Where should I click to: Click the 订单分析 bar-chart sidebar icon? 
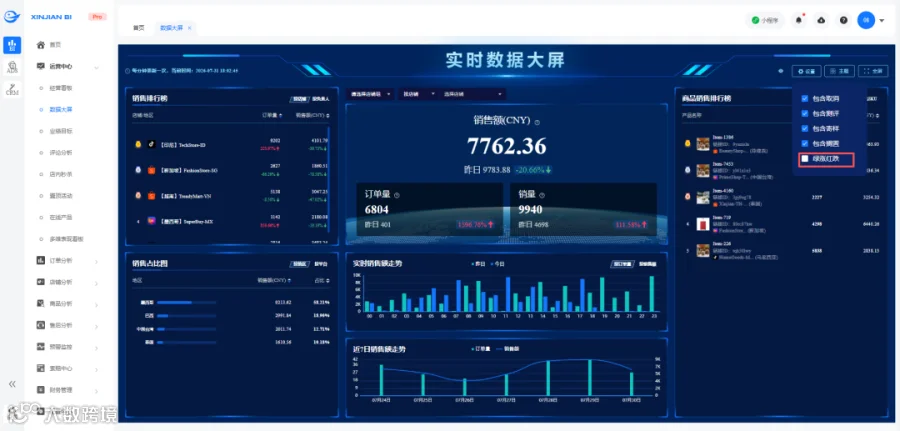[40, 261]
